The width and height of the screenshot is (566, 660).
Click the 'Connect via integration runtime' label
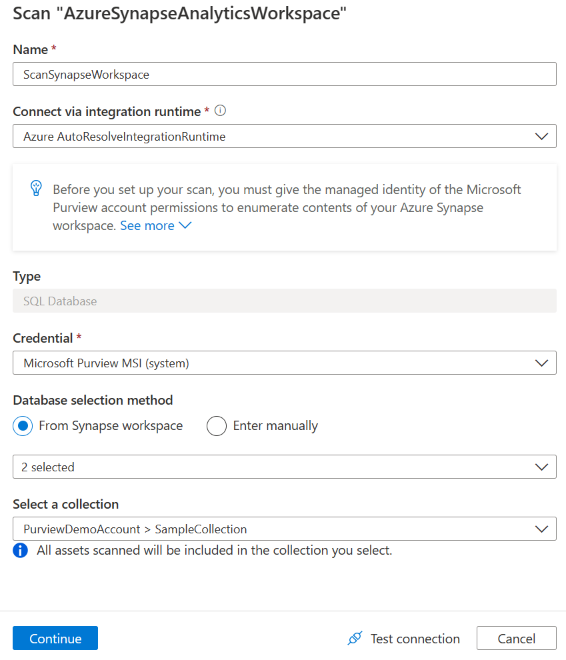tap(107, 111)
